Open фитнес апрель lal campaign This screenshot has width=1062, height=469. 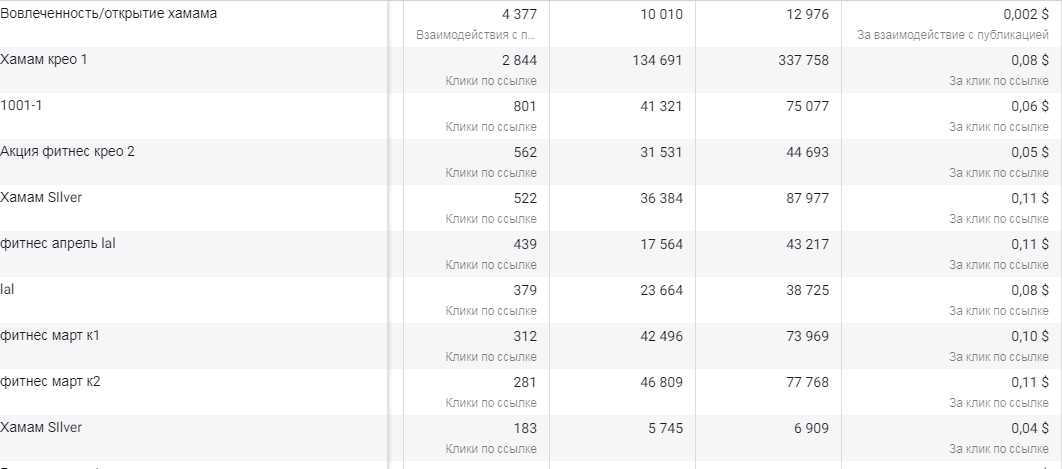coord(58,243)
